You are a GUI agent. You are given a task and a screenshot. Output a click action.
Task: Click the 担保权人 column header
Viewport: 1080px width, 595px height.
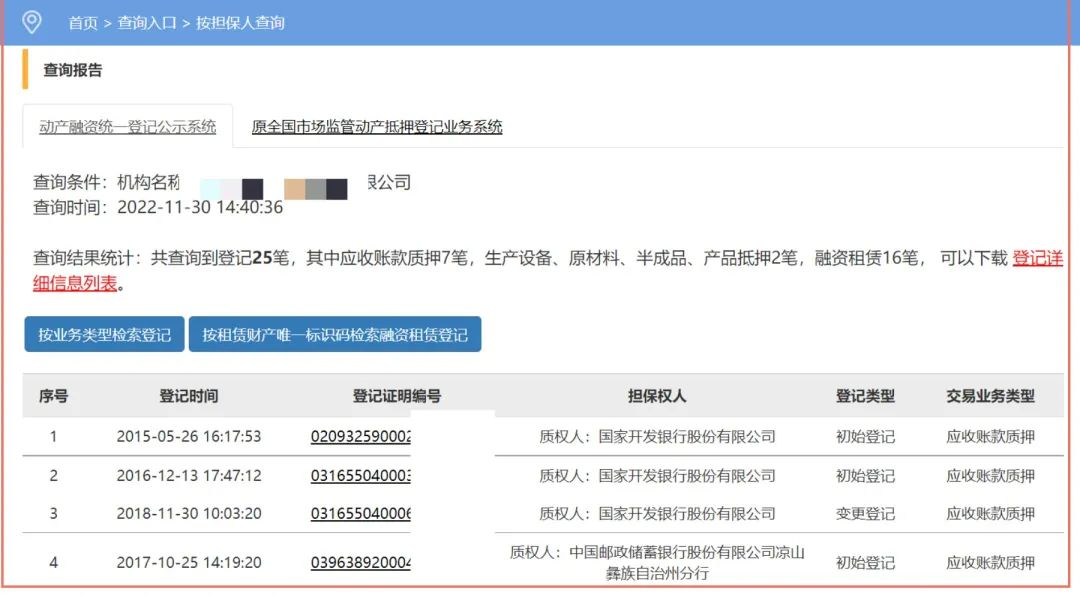[x=657, y=396]
